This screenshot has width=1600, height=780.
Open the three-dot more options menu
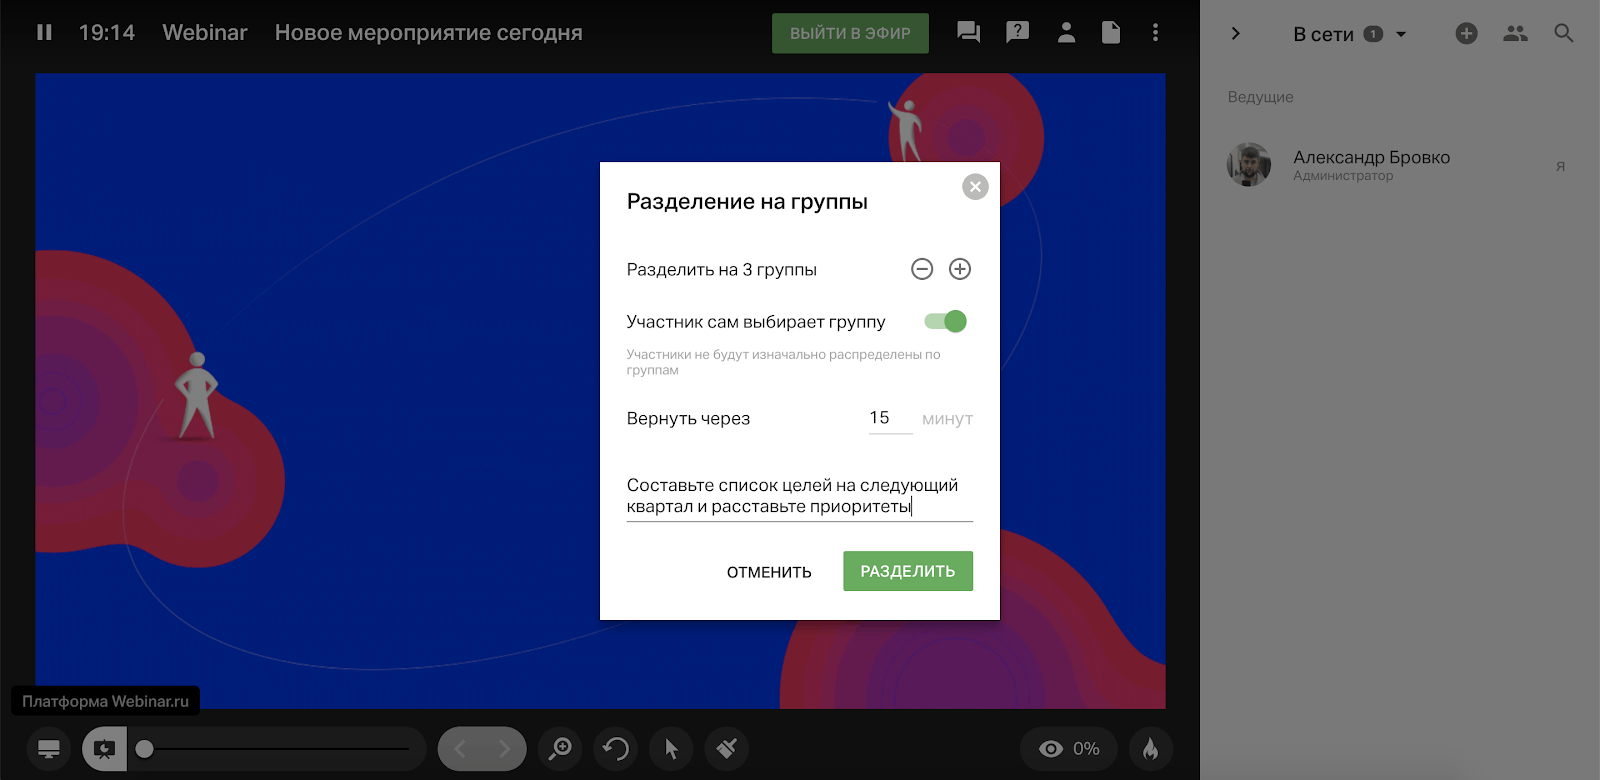pos(1155,33)
